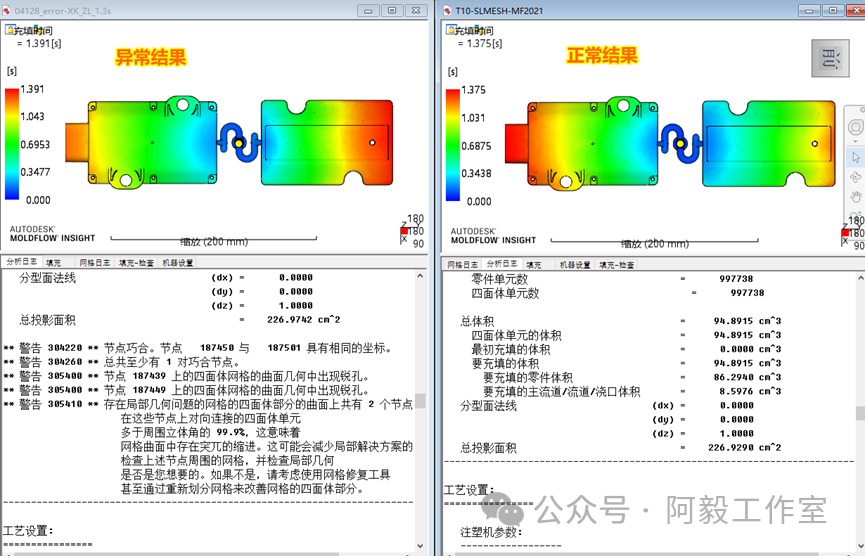Click warning 304220 coincident nodes line
The width and height of the screenshot is (865, 556).
(198, 348)
